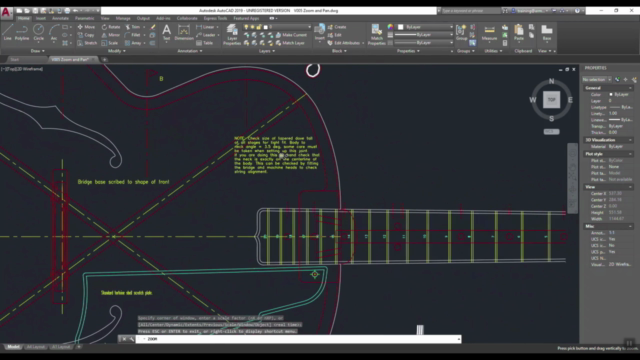The width and height of the screenshot is (640, 360).
Task: Click the Edit Attributes button
Action: pyautogui.click(x=344, y=43)
